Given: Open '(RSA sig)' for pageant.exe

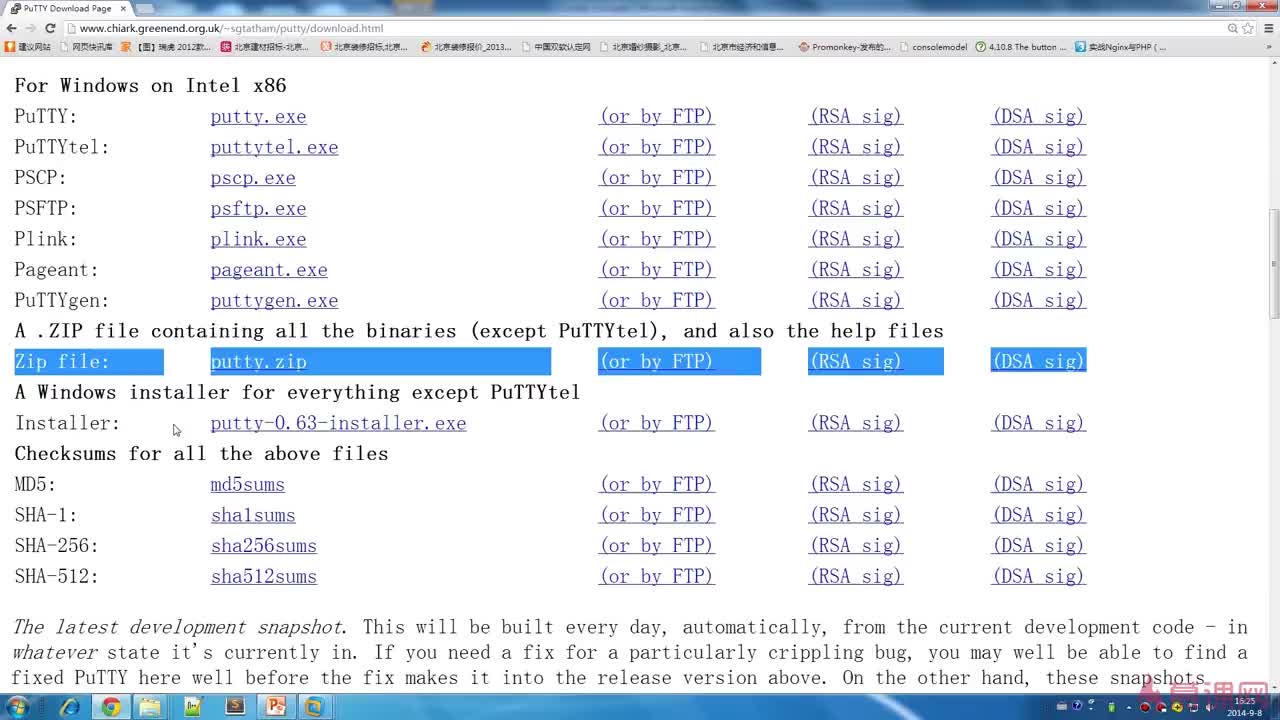Looking at the screenshot, I should (855, 270).
